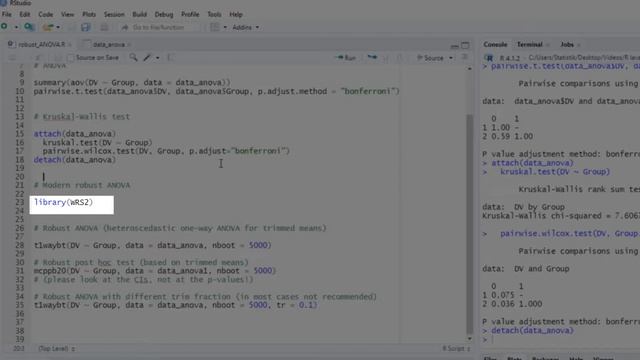Click the mcppb20 code line
This screenshot has height=360, width=640.
pos(155,271)
